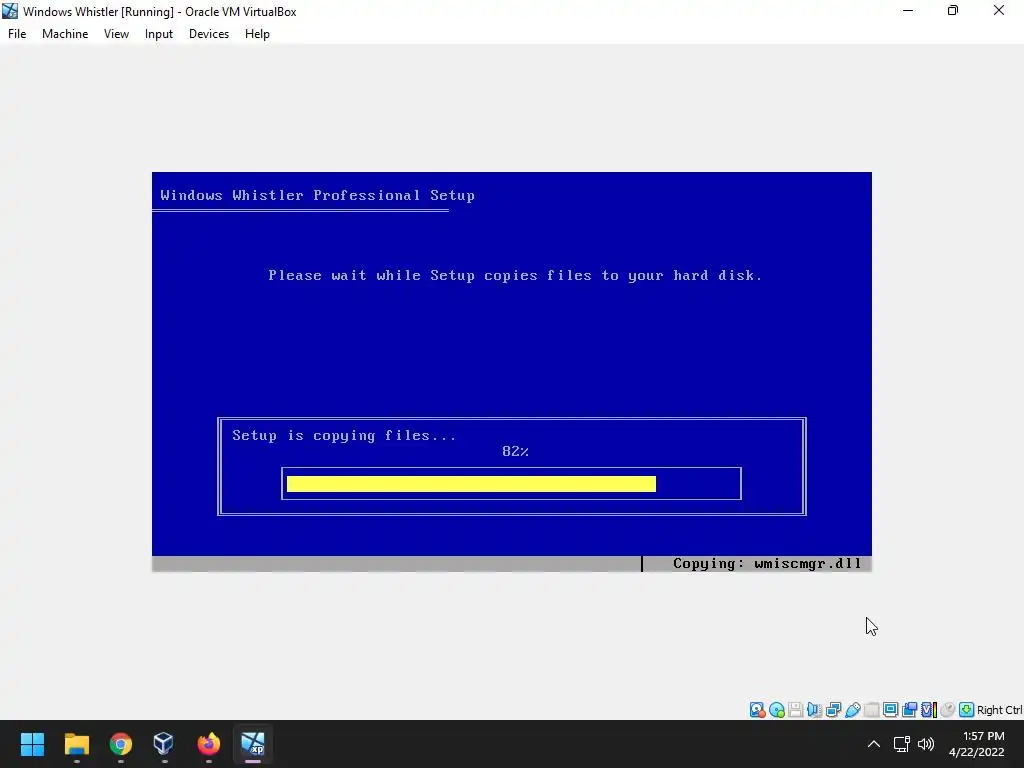Viewport: 1024px width, 768px height.
Task: Click the recording status icon
Action: [909, 710]
